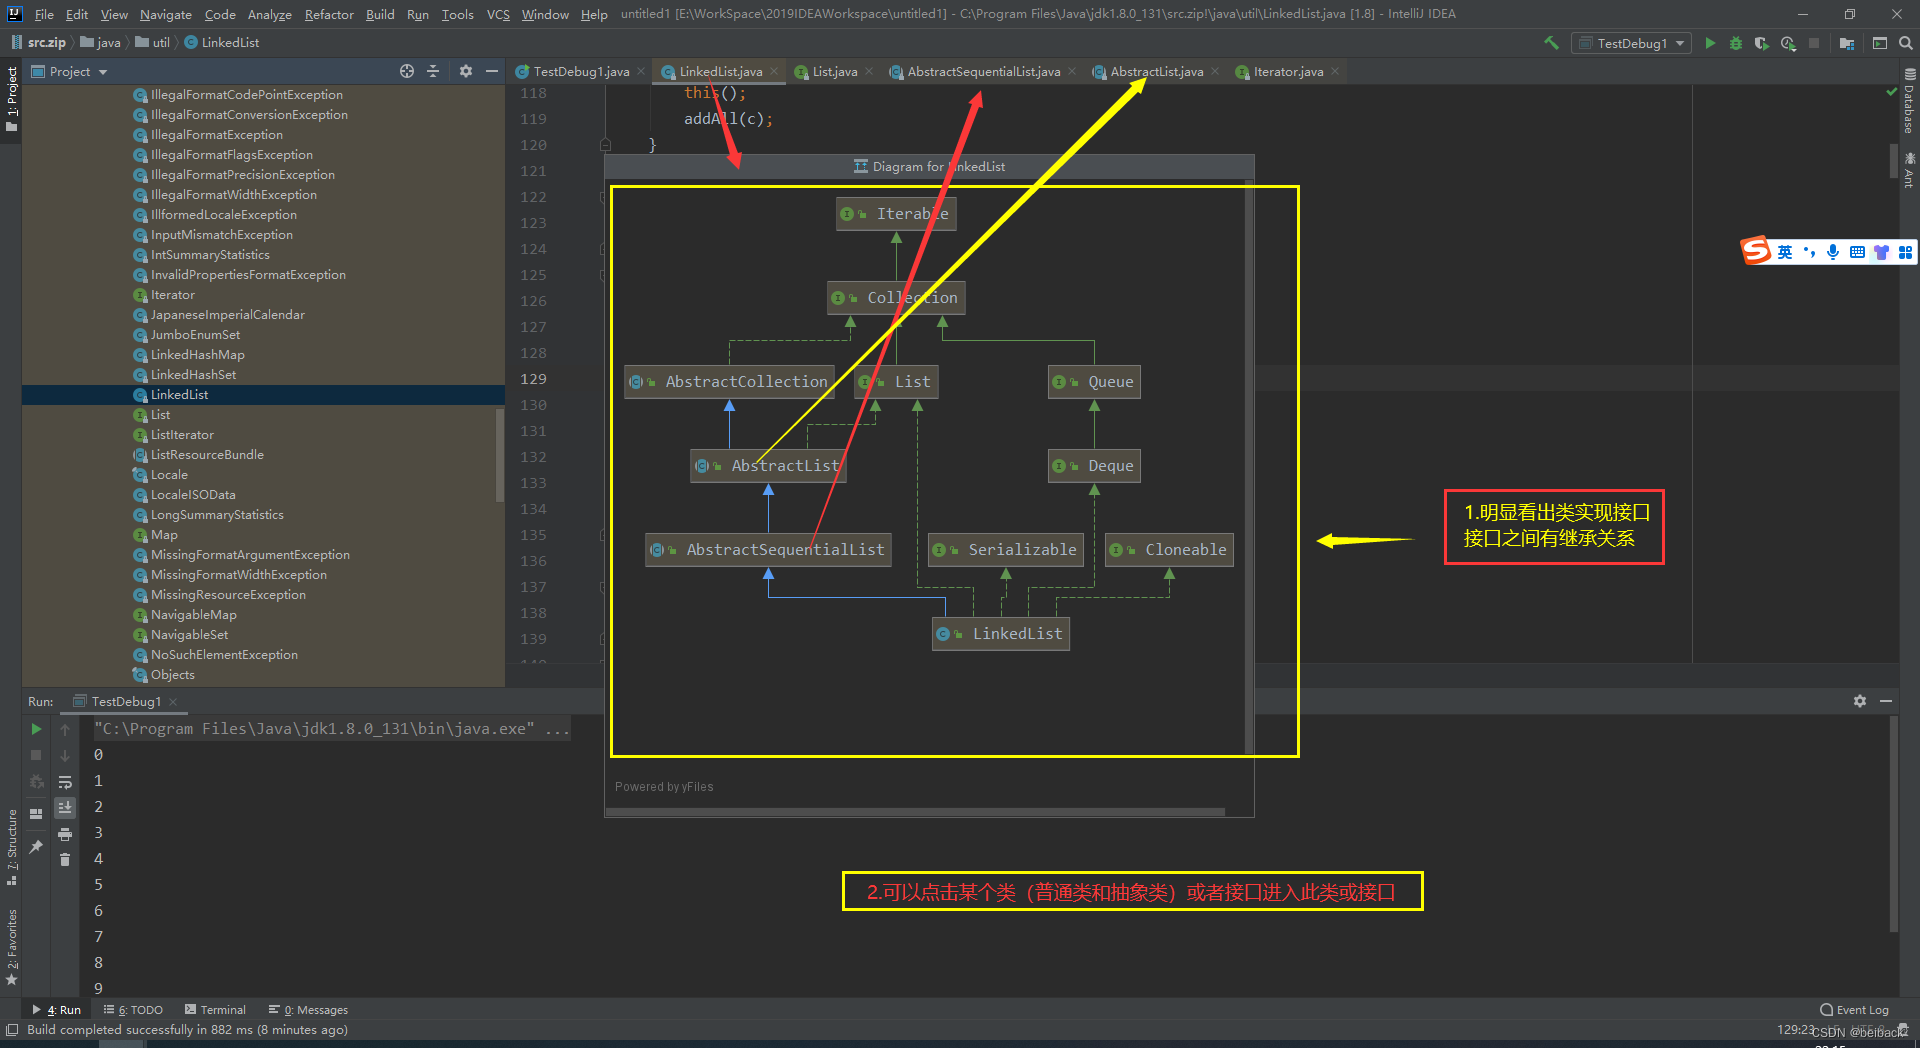Open the Navigate menu
This screenshot has height=1048, width=1920.
(165, 14)
